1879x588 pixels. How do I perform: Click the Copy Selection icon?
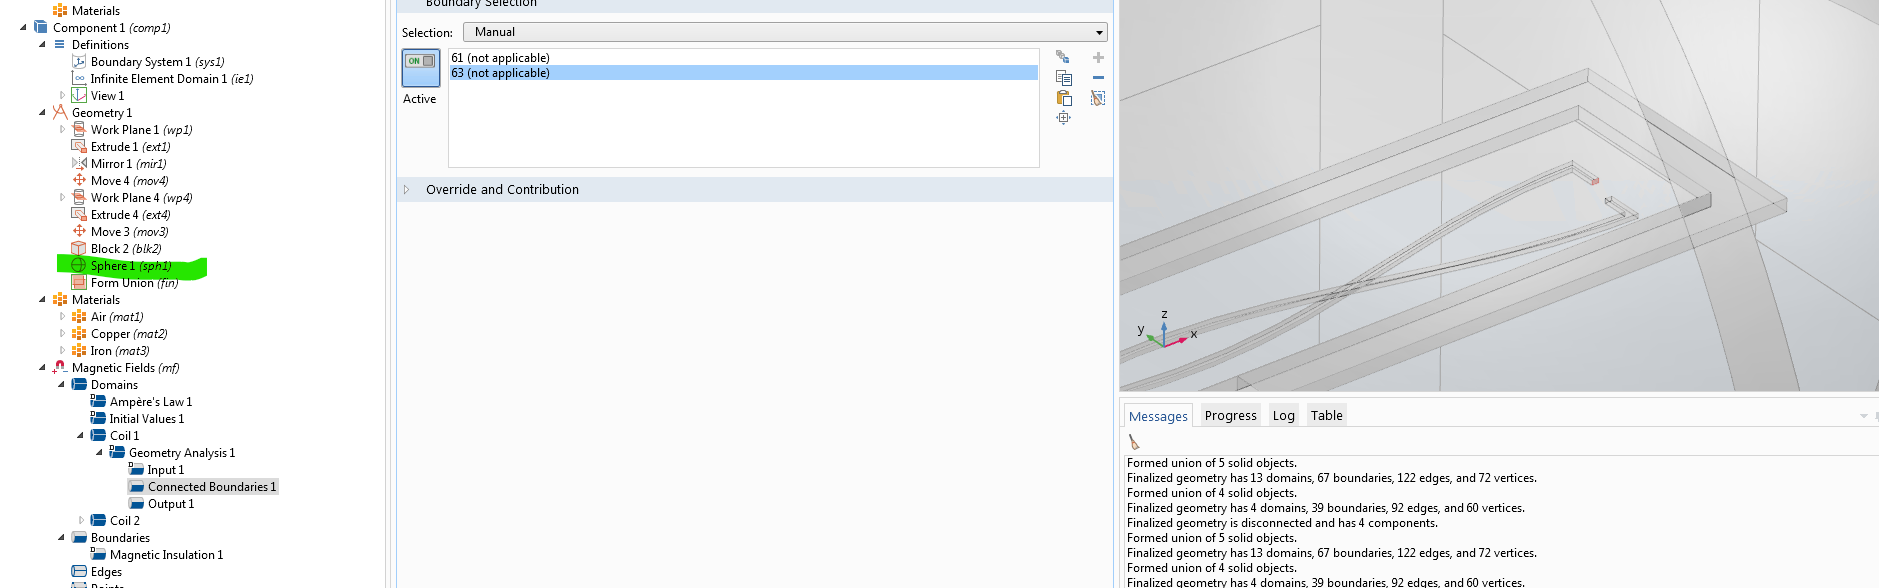coord(1064,78)
